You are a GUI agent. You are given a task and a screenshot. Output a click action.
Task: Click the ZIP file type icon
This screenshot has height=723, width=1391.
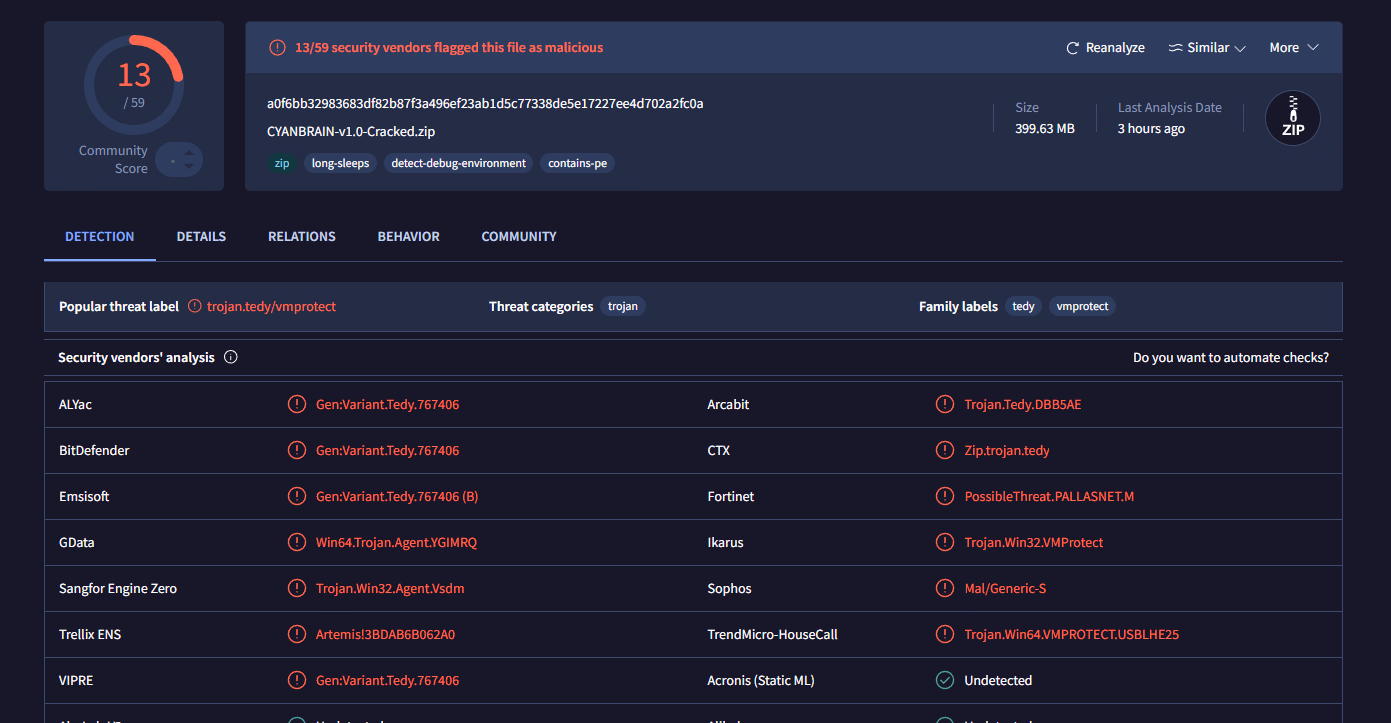pyautogui.click(x=1292, y=118)
